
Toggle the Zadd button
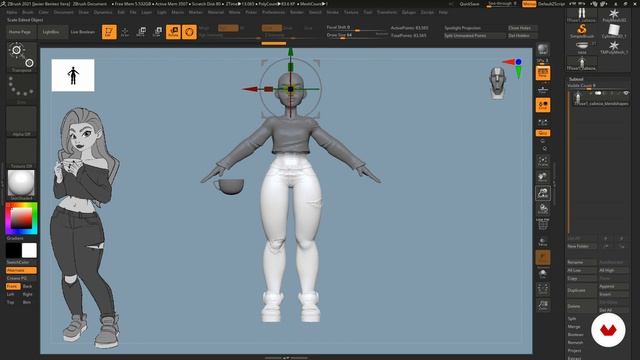(x=271, y=28)
